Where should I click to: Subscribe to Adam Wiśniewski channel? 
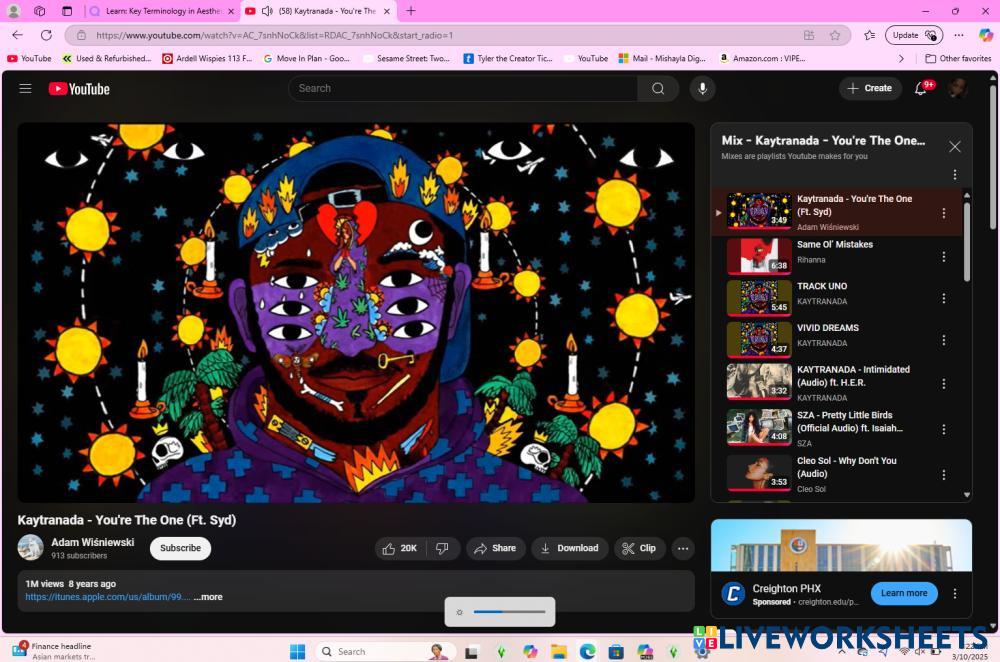tap(180, 548)
